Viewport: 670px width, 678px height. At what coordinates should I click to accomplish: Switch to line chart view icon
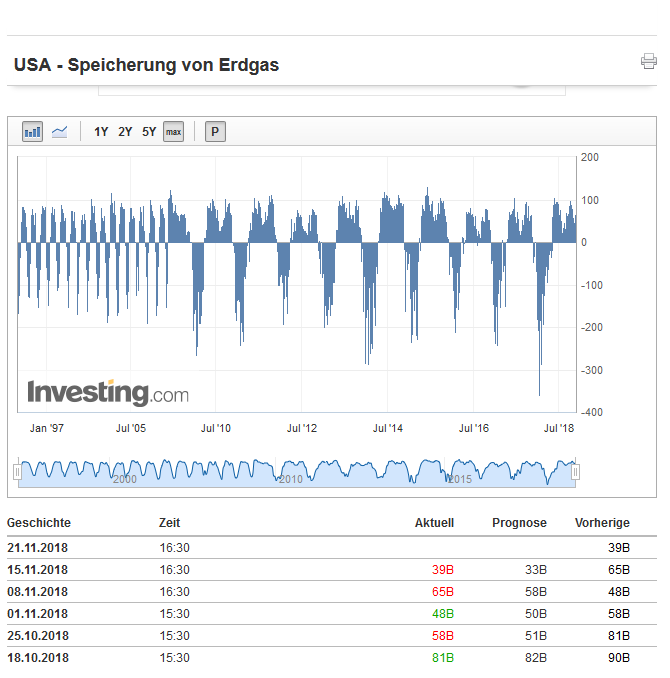[59, 131]
